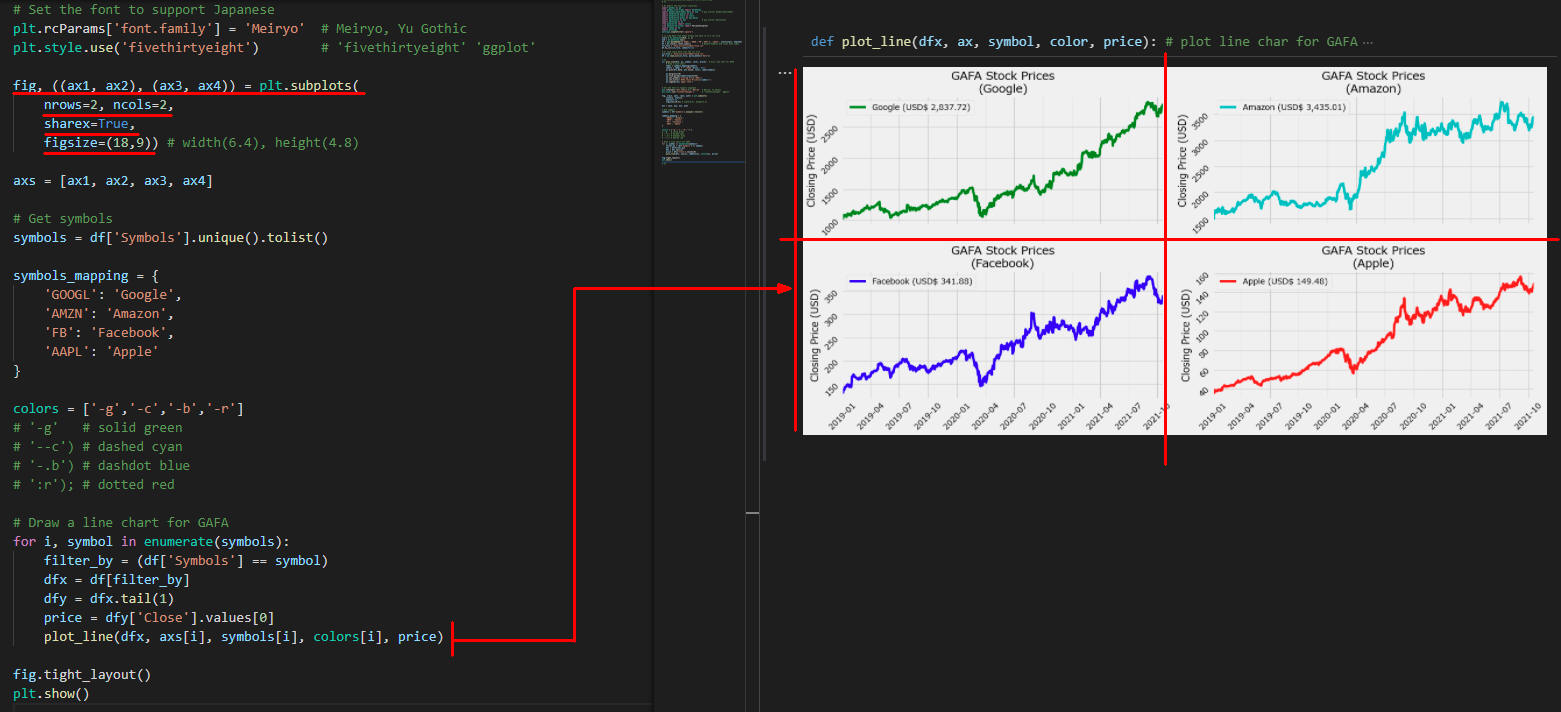Click the axs = [ax1, ax2, ax3, ax4] line

pyautogui.click(x=113, y=180)
